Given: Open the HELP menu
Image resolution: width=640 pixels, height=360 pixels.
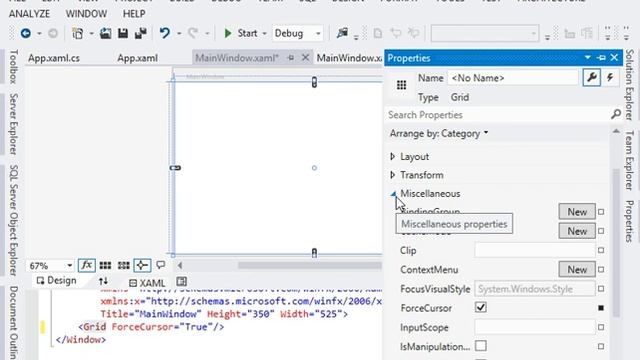Looking at the screenshot, I should tap(134, 13).
